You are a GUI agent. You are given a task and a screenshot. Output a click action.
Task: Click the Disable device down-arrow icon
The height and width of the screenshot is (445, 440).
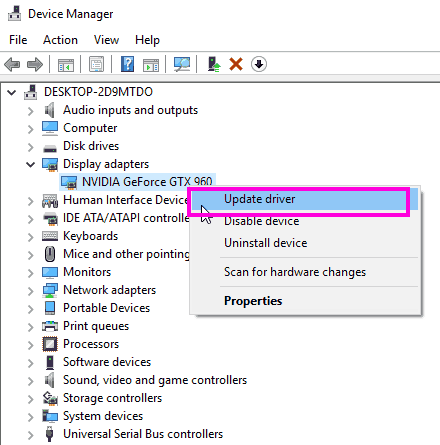click(259, 64)
